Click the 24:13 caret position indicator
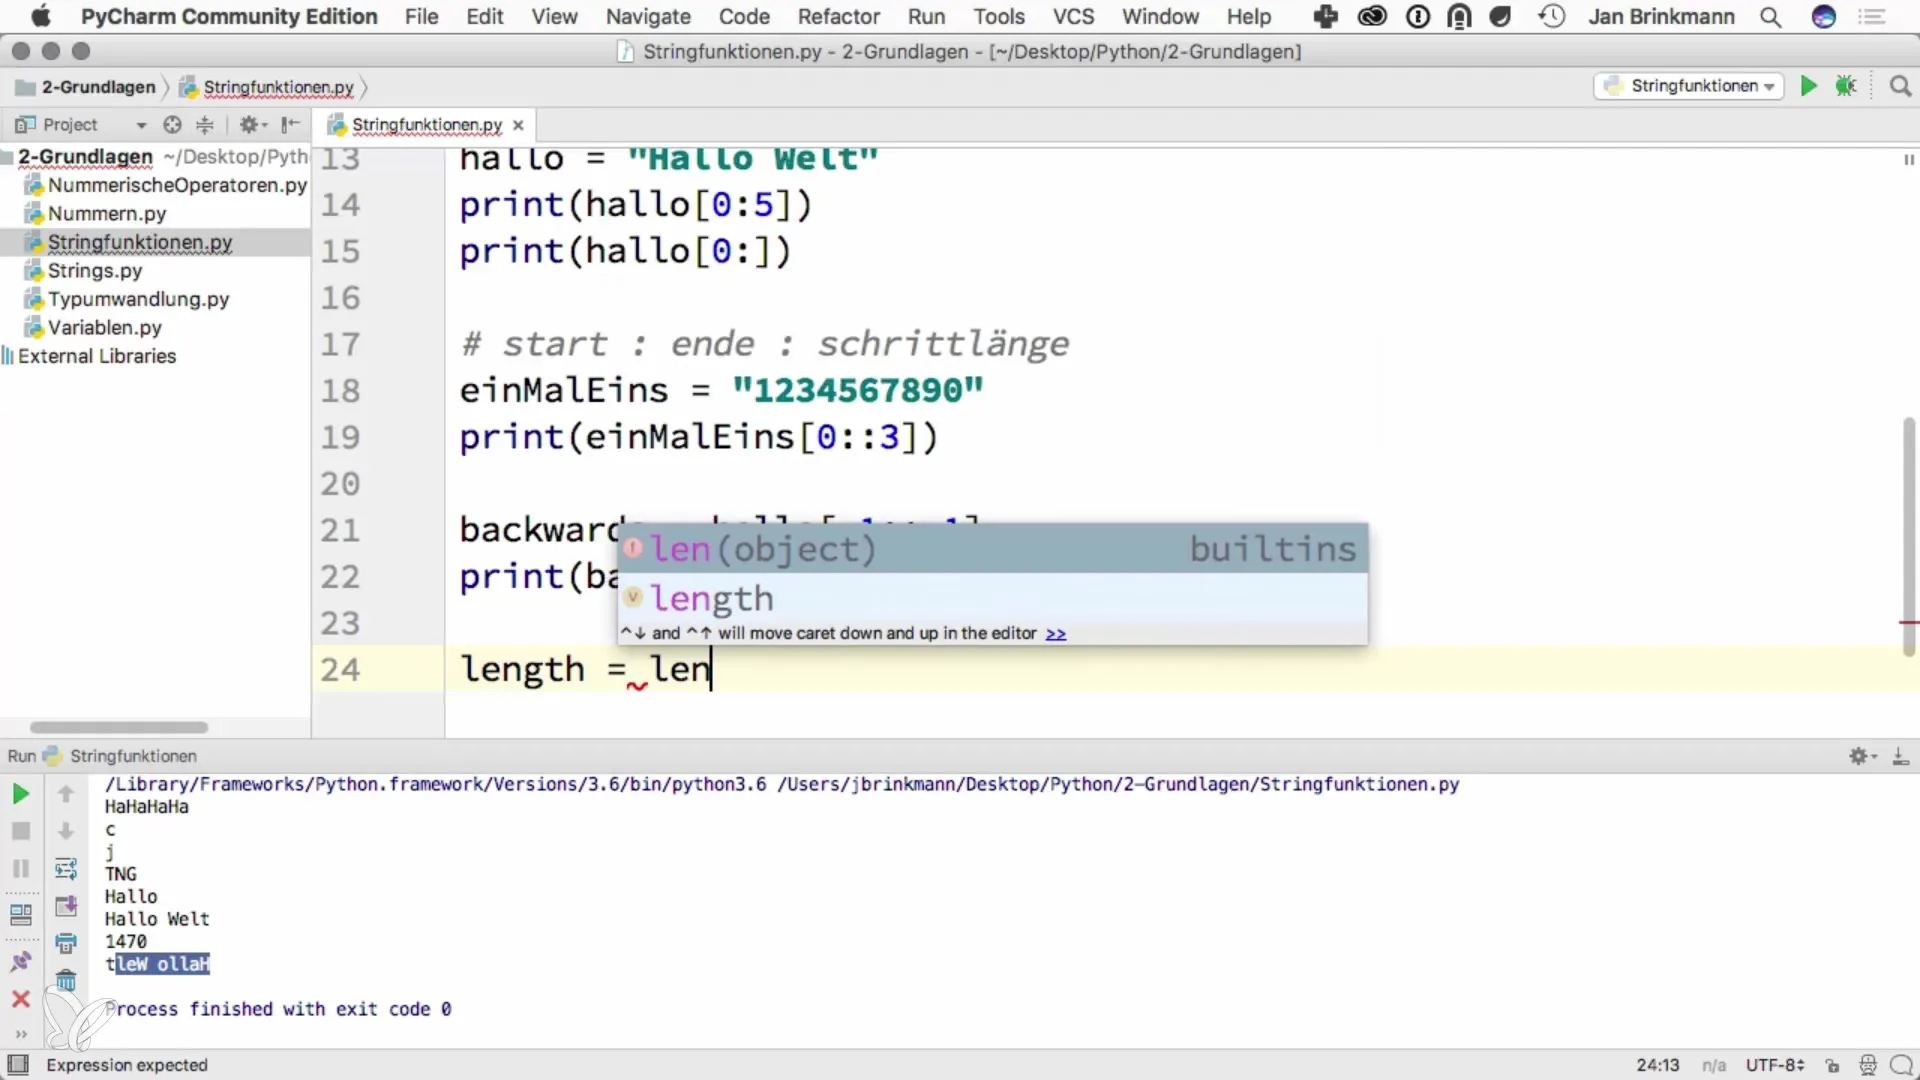The width and height of the screenshot is (1920, 1080). coord(1657,1065)
